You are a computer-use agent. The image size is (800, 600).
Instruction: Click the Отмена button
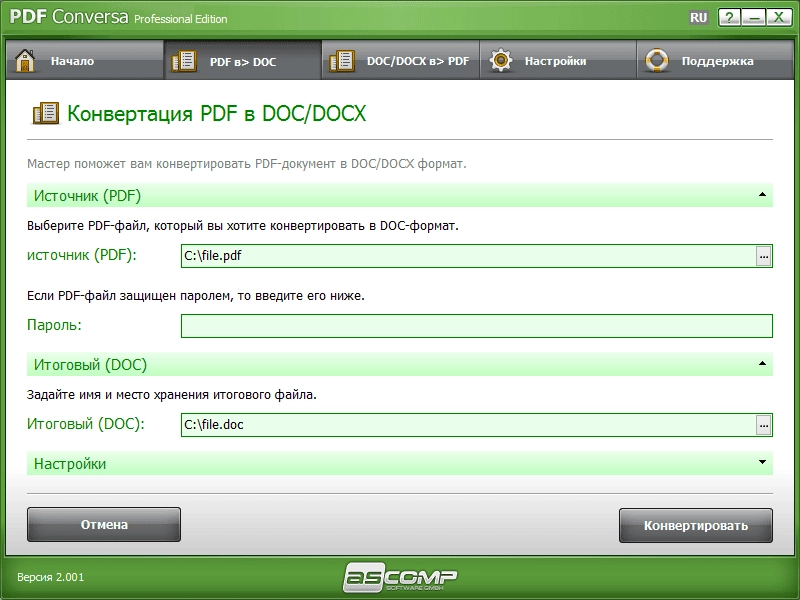click(x=104, y=524)
